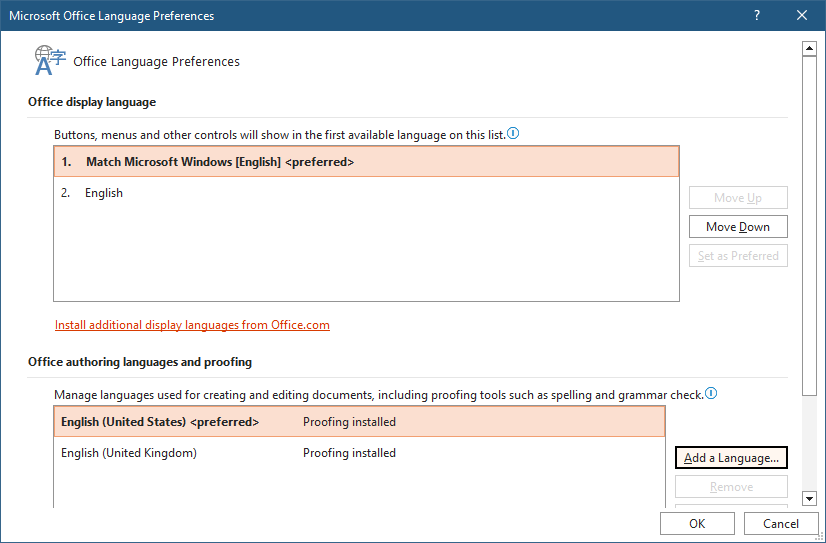826x543 pixels.
Task: Click the Set as Preferred button
Action: [x=738, y=255]
